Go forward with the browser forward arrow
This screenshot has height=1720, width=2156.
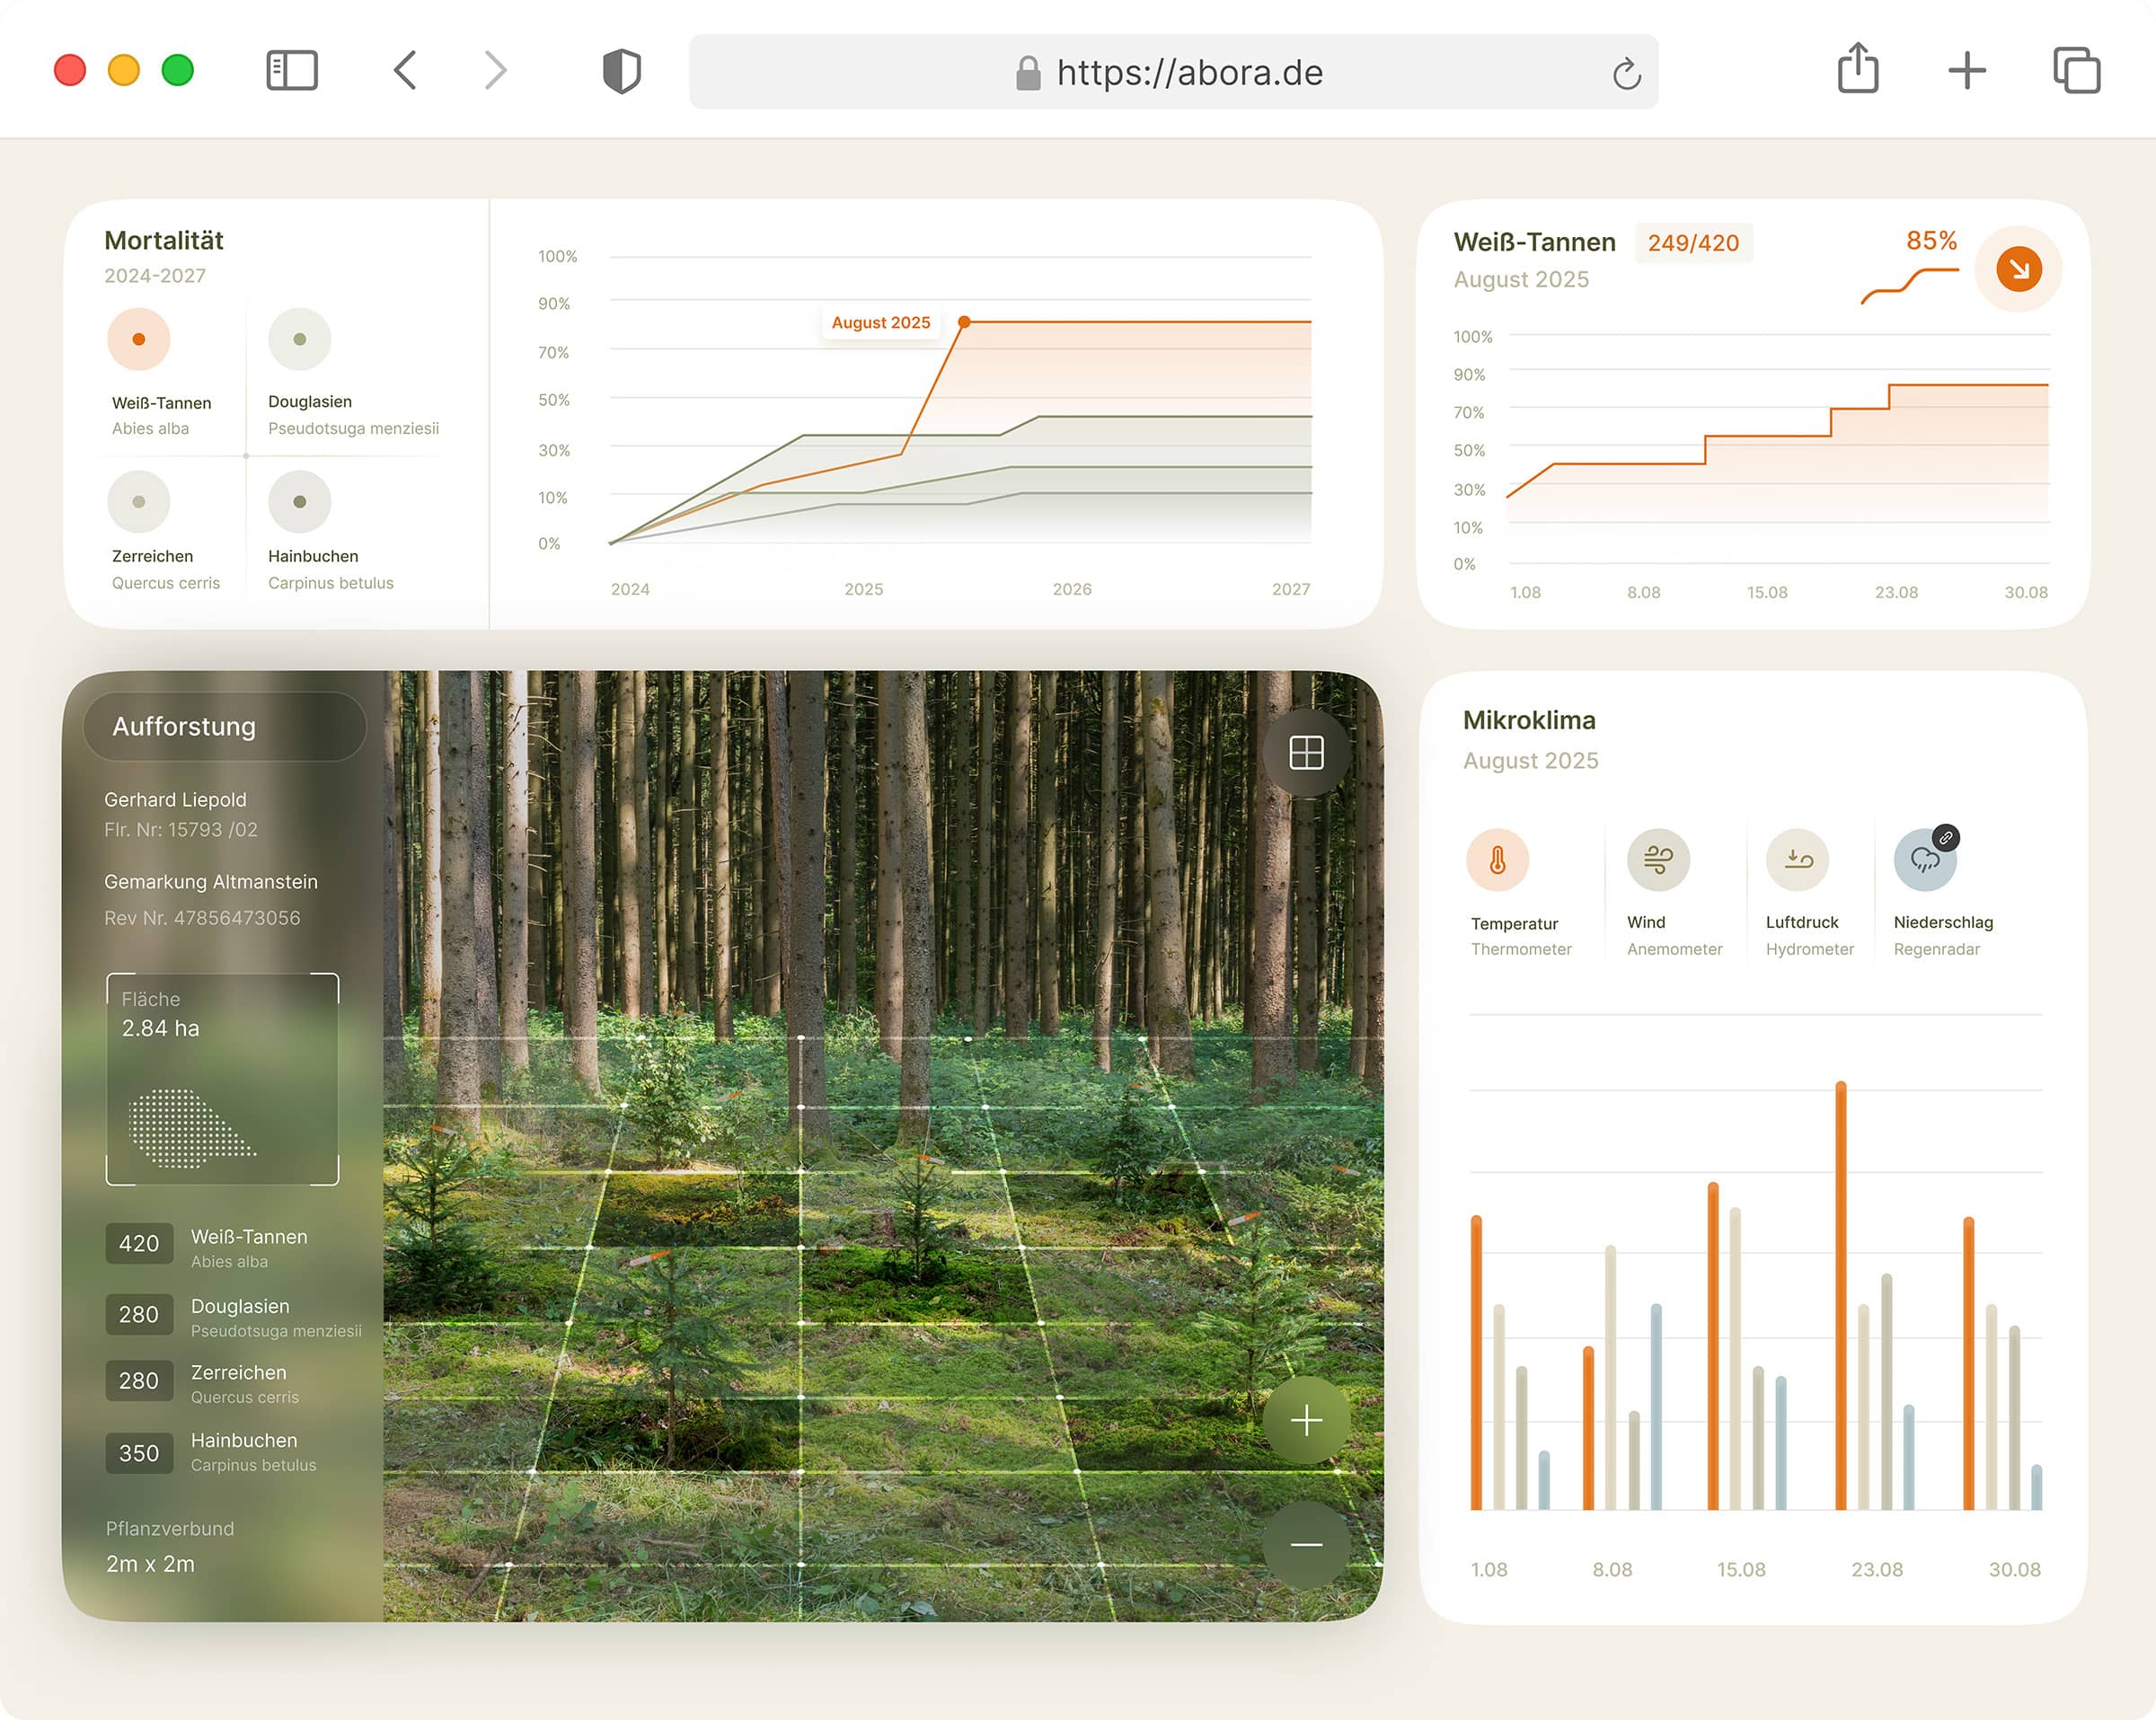click(x=495, y=71)
